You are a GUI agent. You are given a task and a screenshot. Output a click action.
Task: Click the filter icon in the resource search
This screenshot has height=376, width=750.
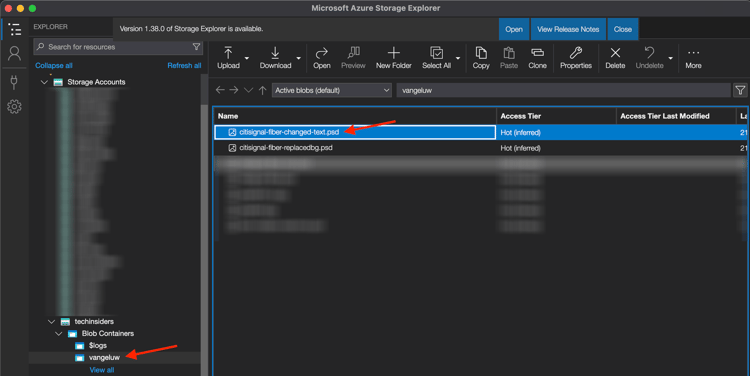click(196, 47)
